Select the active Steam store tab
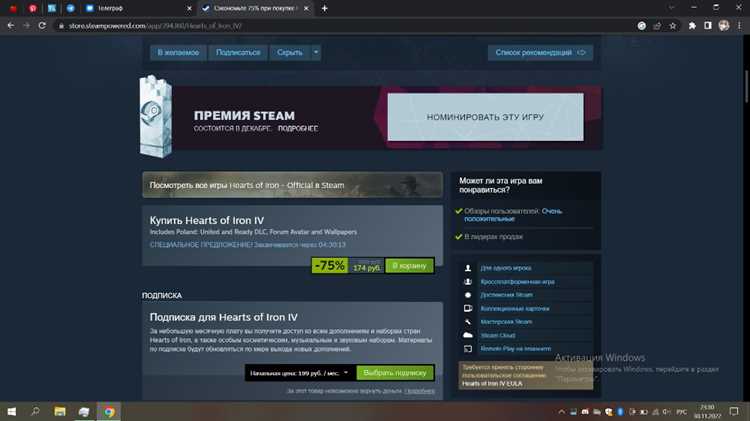The height and width of the screenshot is (421, 750). (x=256, y=8)
